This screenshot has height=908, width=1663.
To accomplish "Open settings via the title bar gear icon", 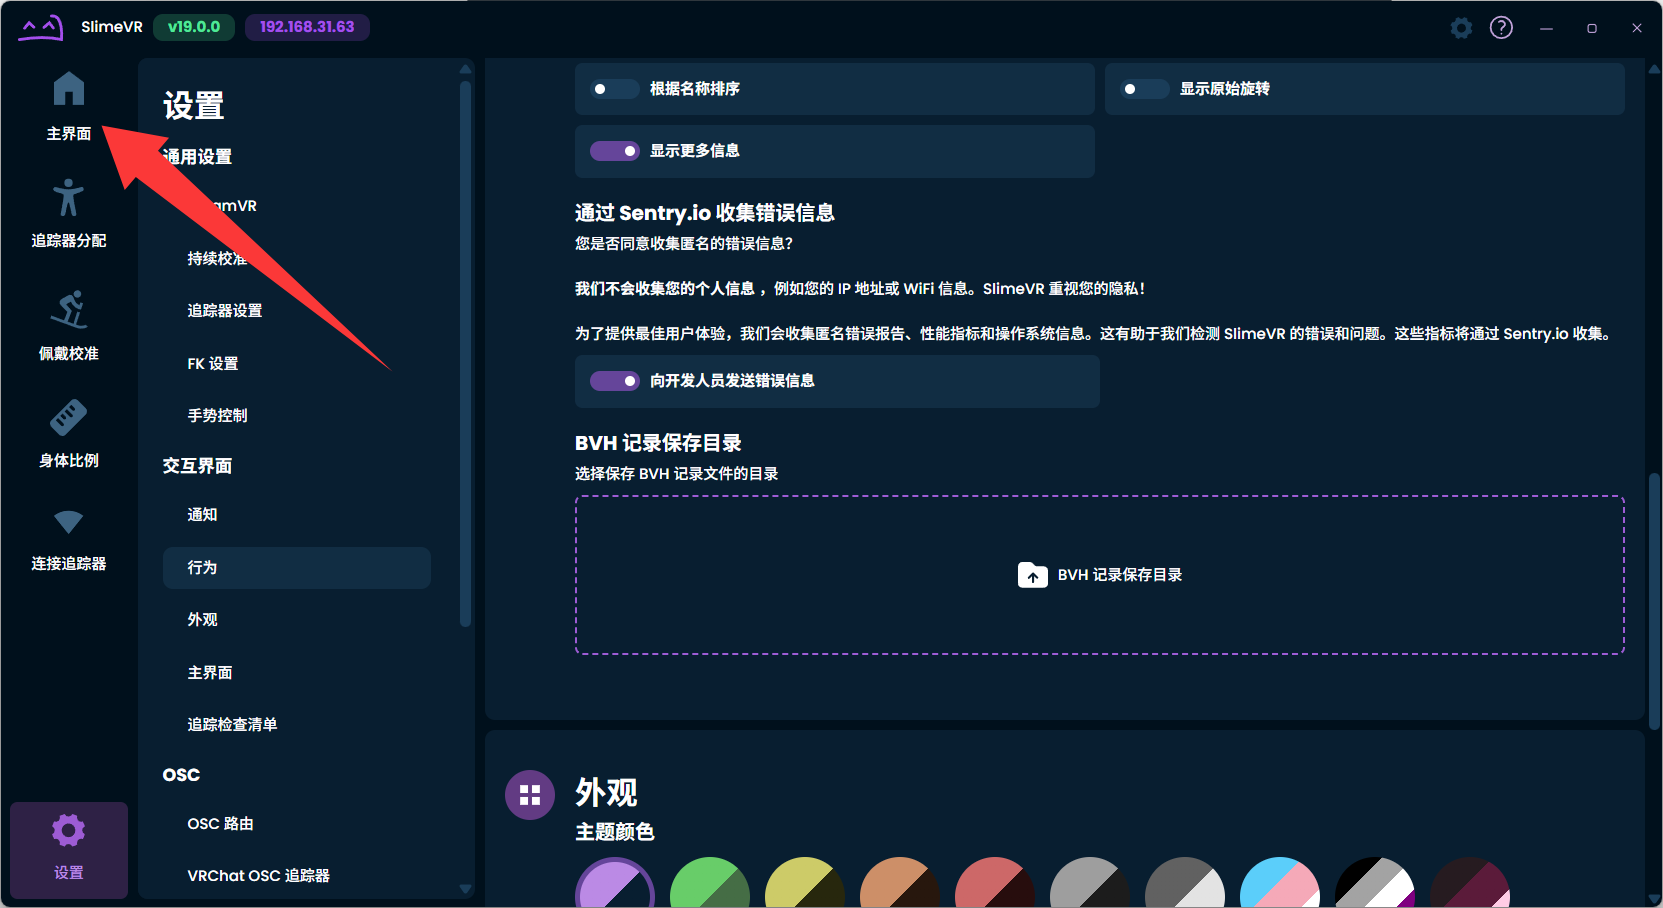I will coord(1461,28).
